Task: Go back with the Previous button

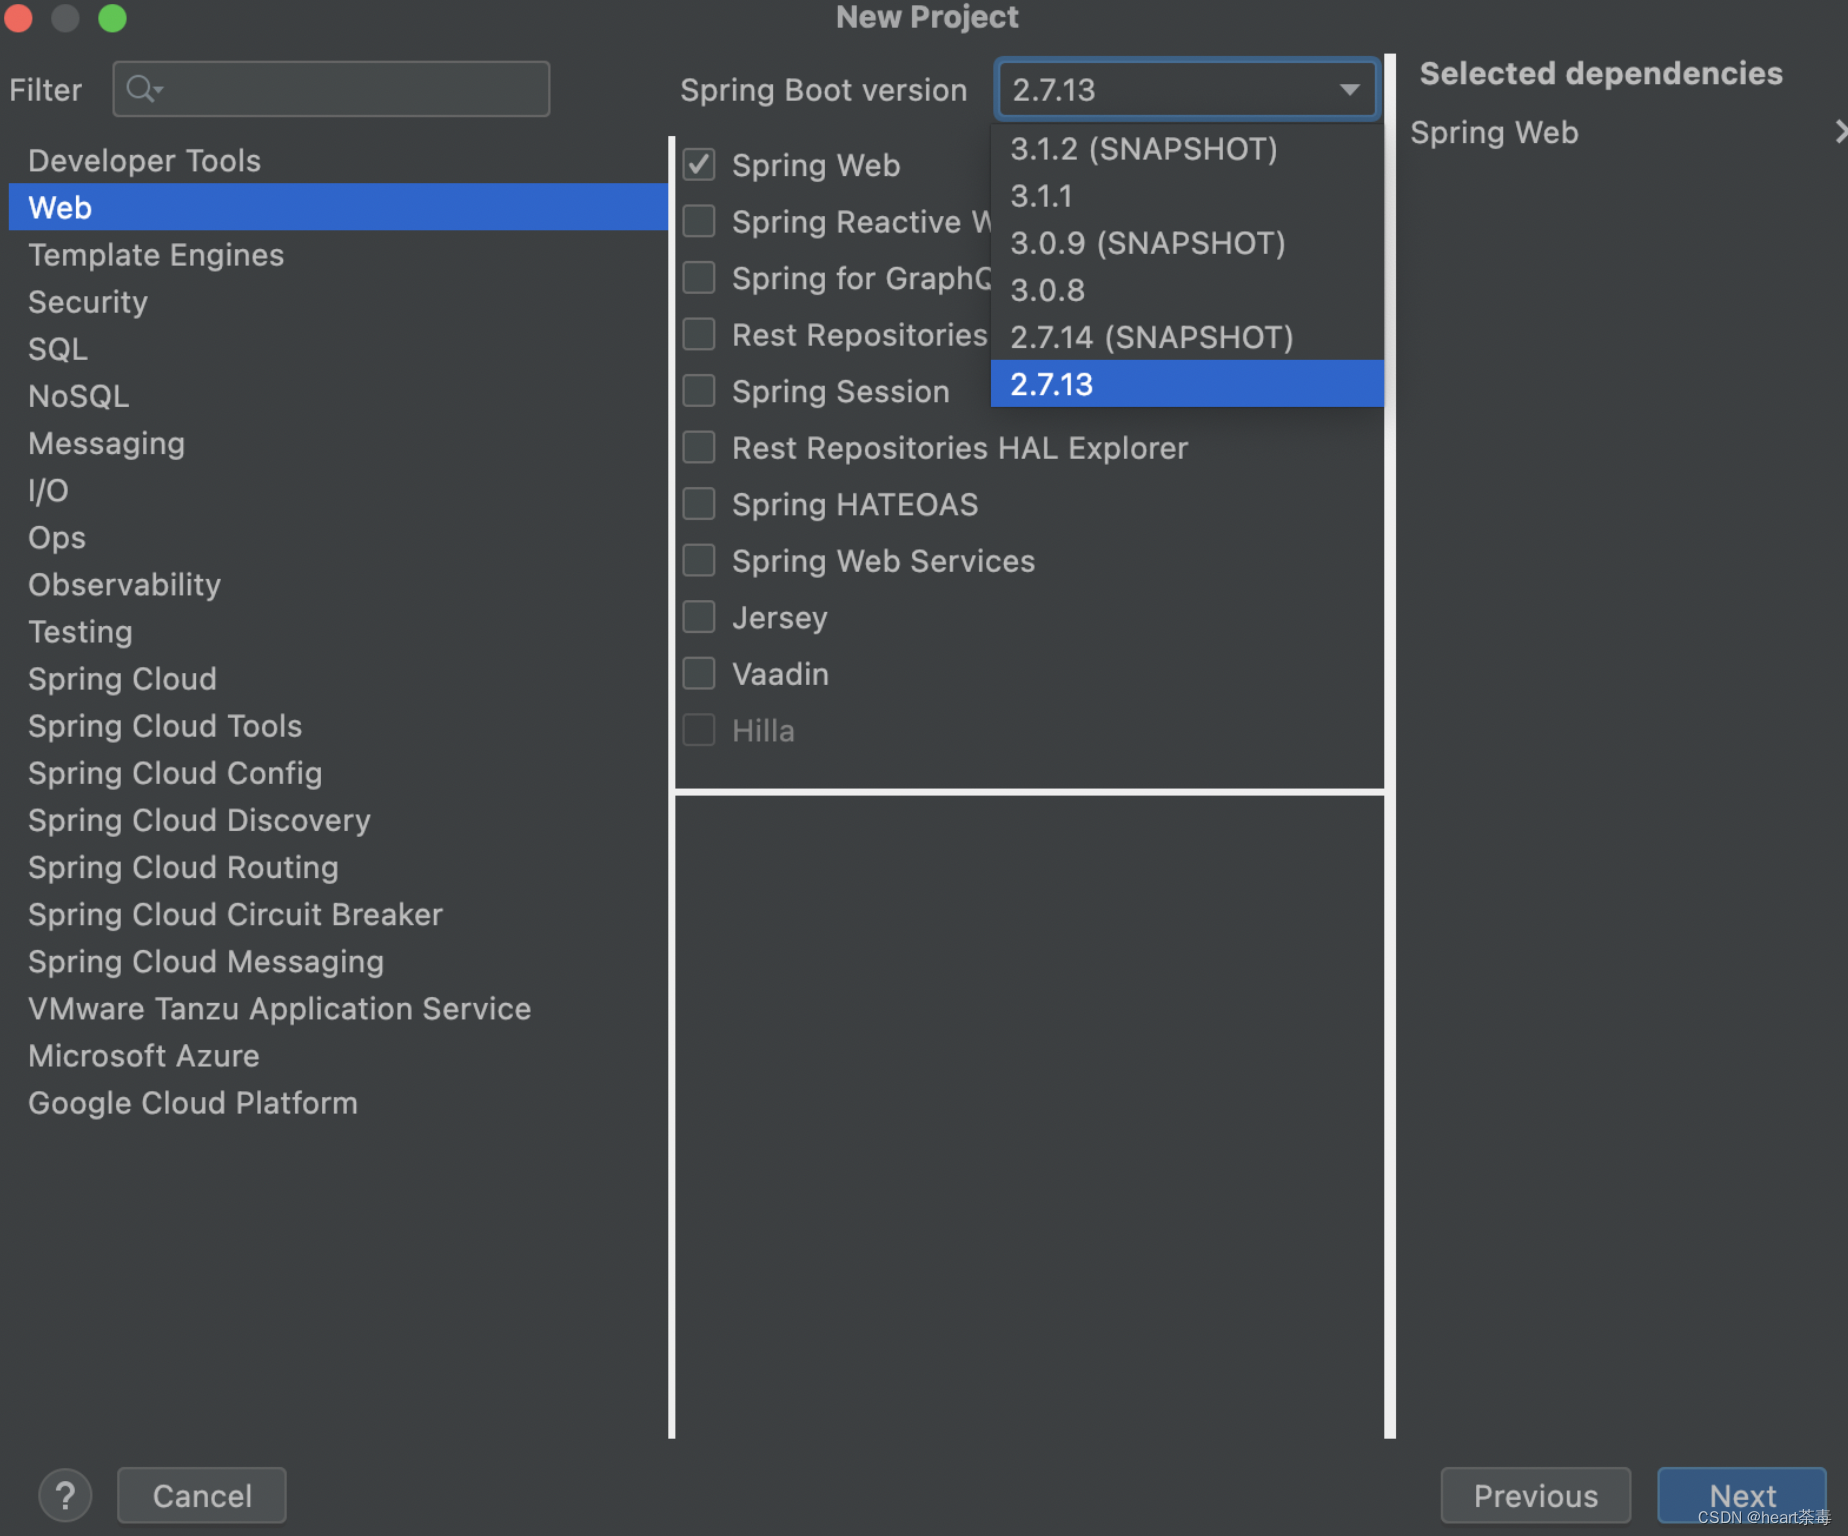Action: 1536,1496
